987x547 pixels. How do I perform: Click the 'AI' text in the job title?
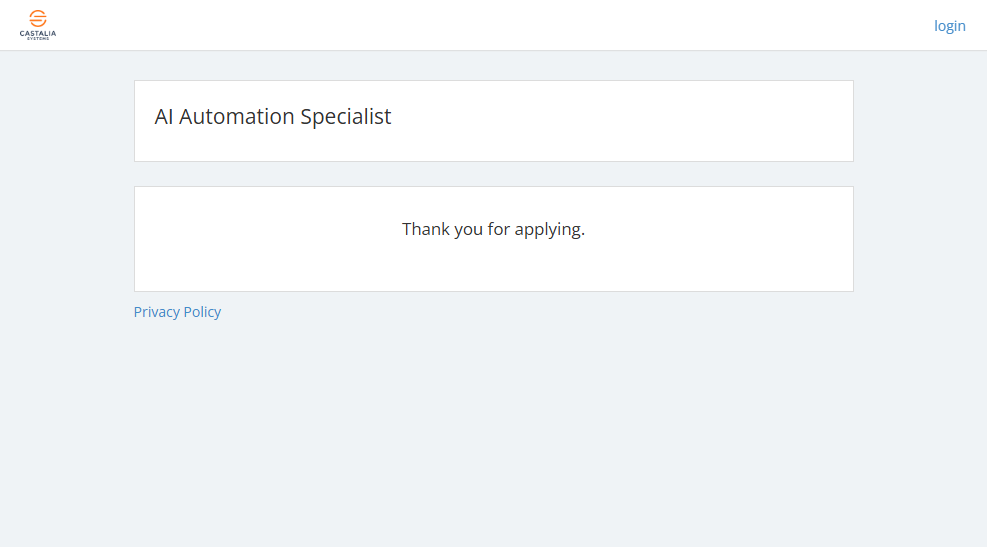coord(164,117)
